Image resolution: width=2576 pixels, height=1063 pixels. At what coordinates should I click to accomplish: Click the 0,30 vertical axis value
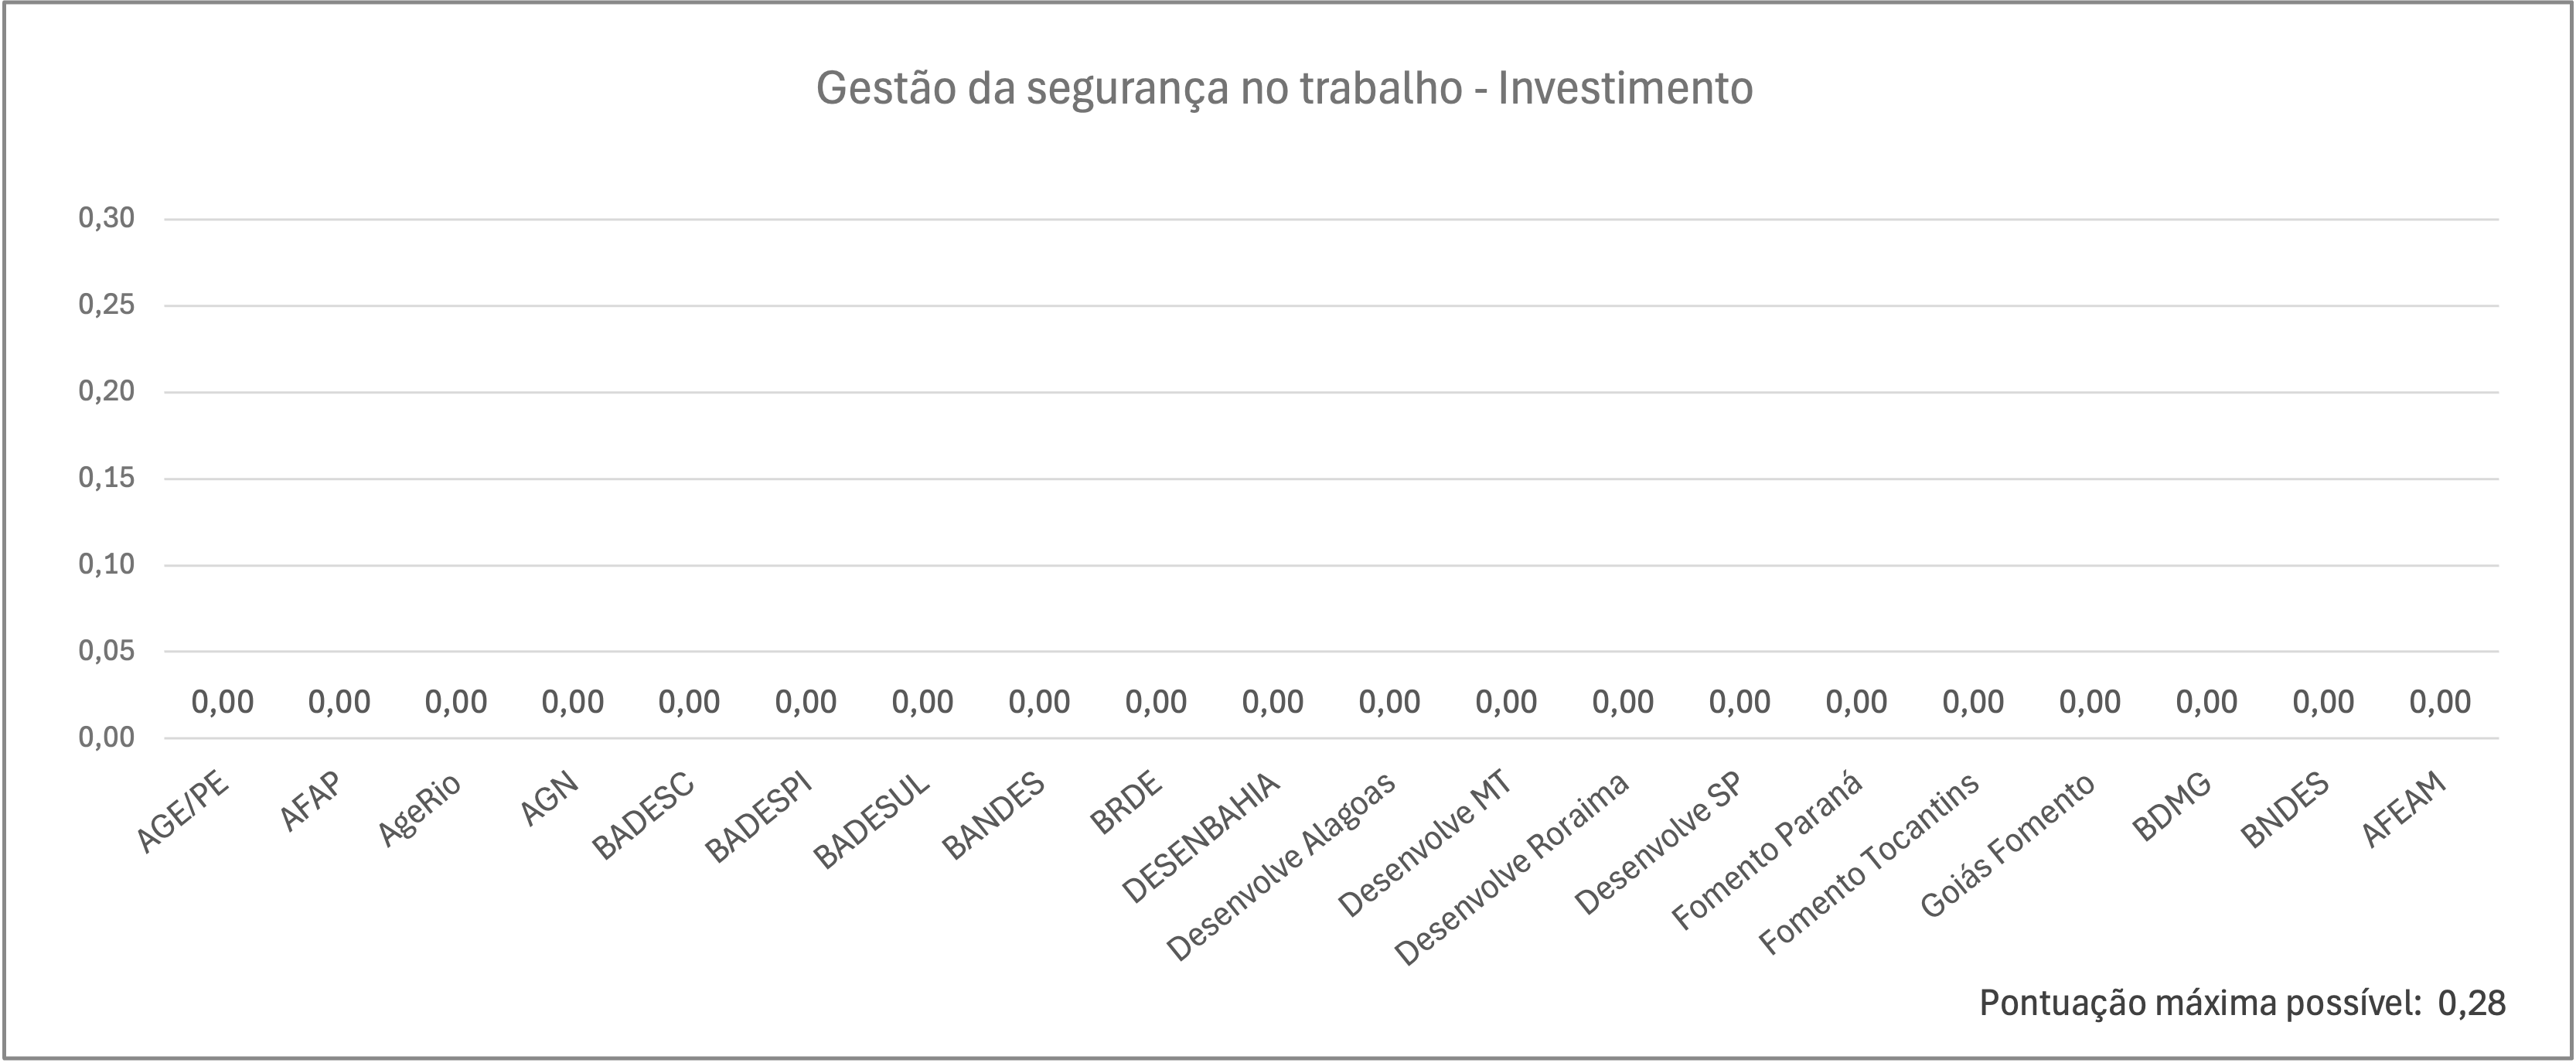[106, 218]
